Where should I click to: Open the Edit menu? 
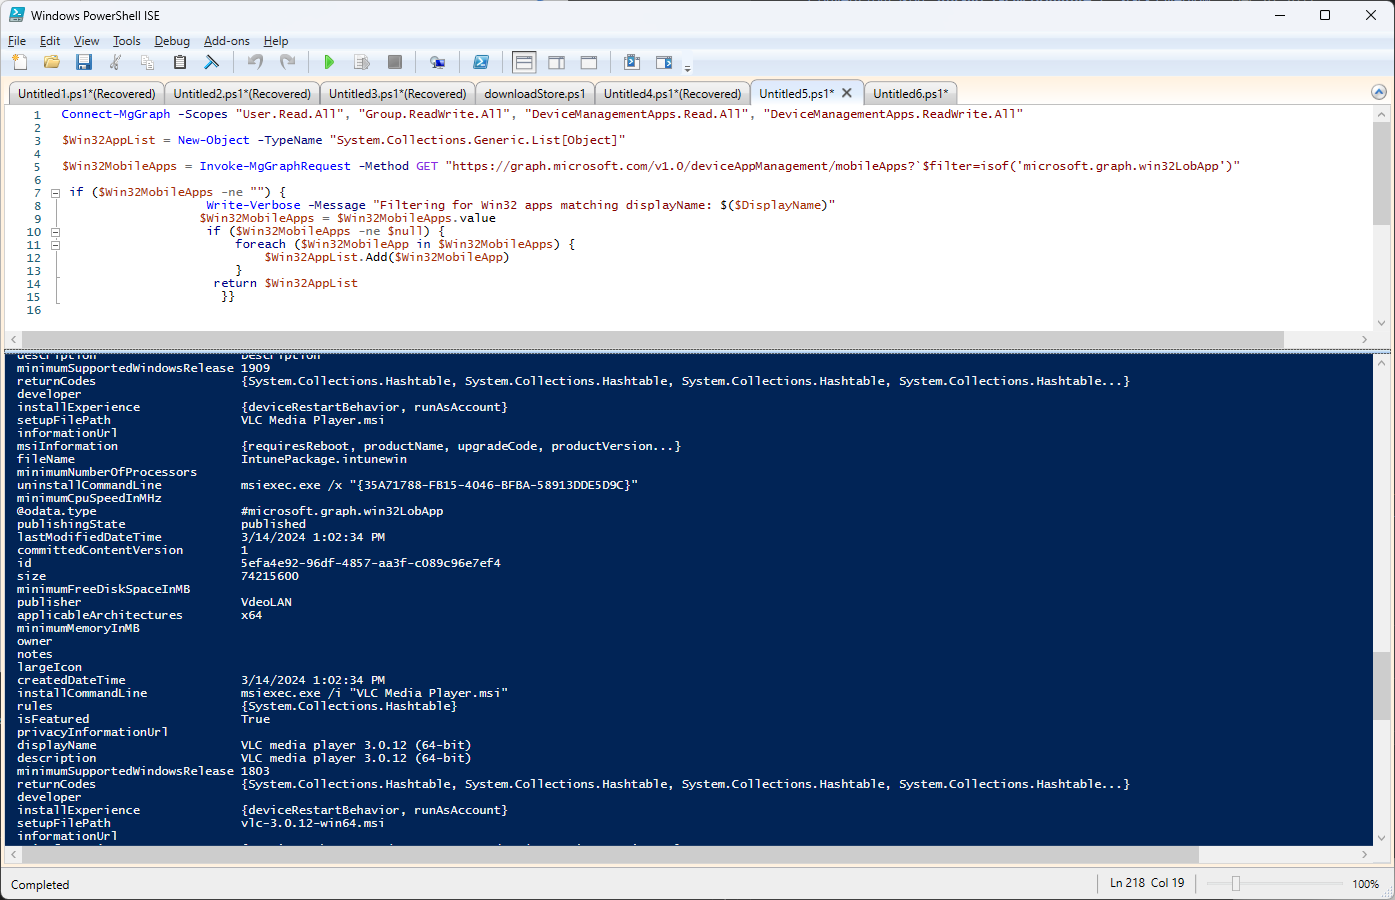[50, 41]
